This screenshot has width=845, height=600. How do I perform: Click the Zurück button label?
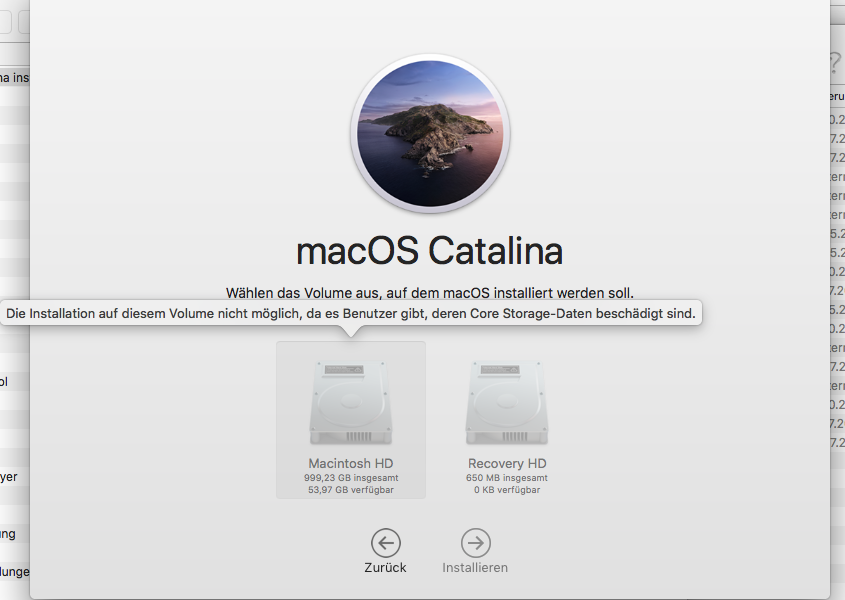[x=385, y=568]
